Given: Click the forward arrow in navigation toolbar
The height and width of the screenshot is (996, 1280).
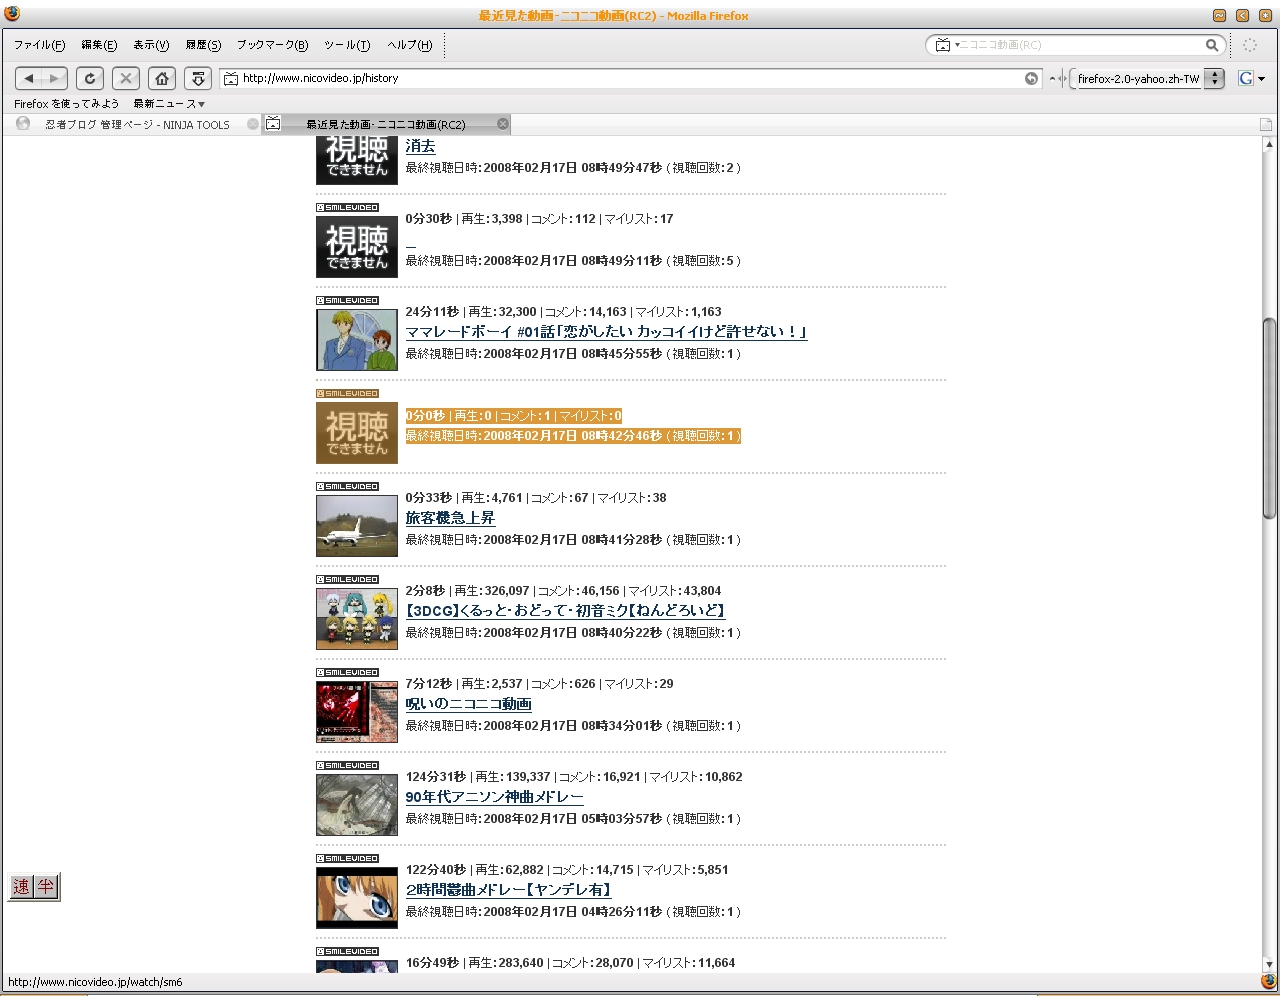Looking at the screenshot, I should click(55, 78).
